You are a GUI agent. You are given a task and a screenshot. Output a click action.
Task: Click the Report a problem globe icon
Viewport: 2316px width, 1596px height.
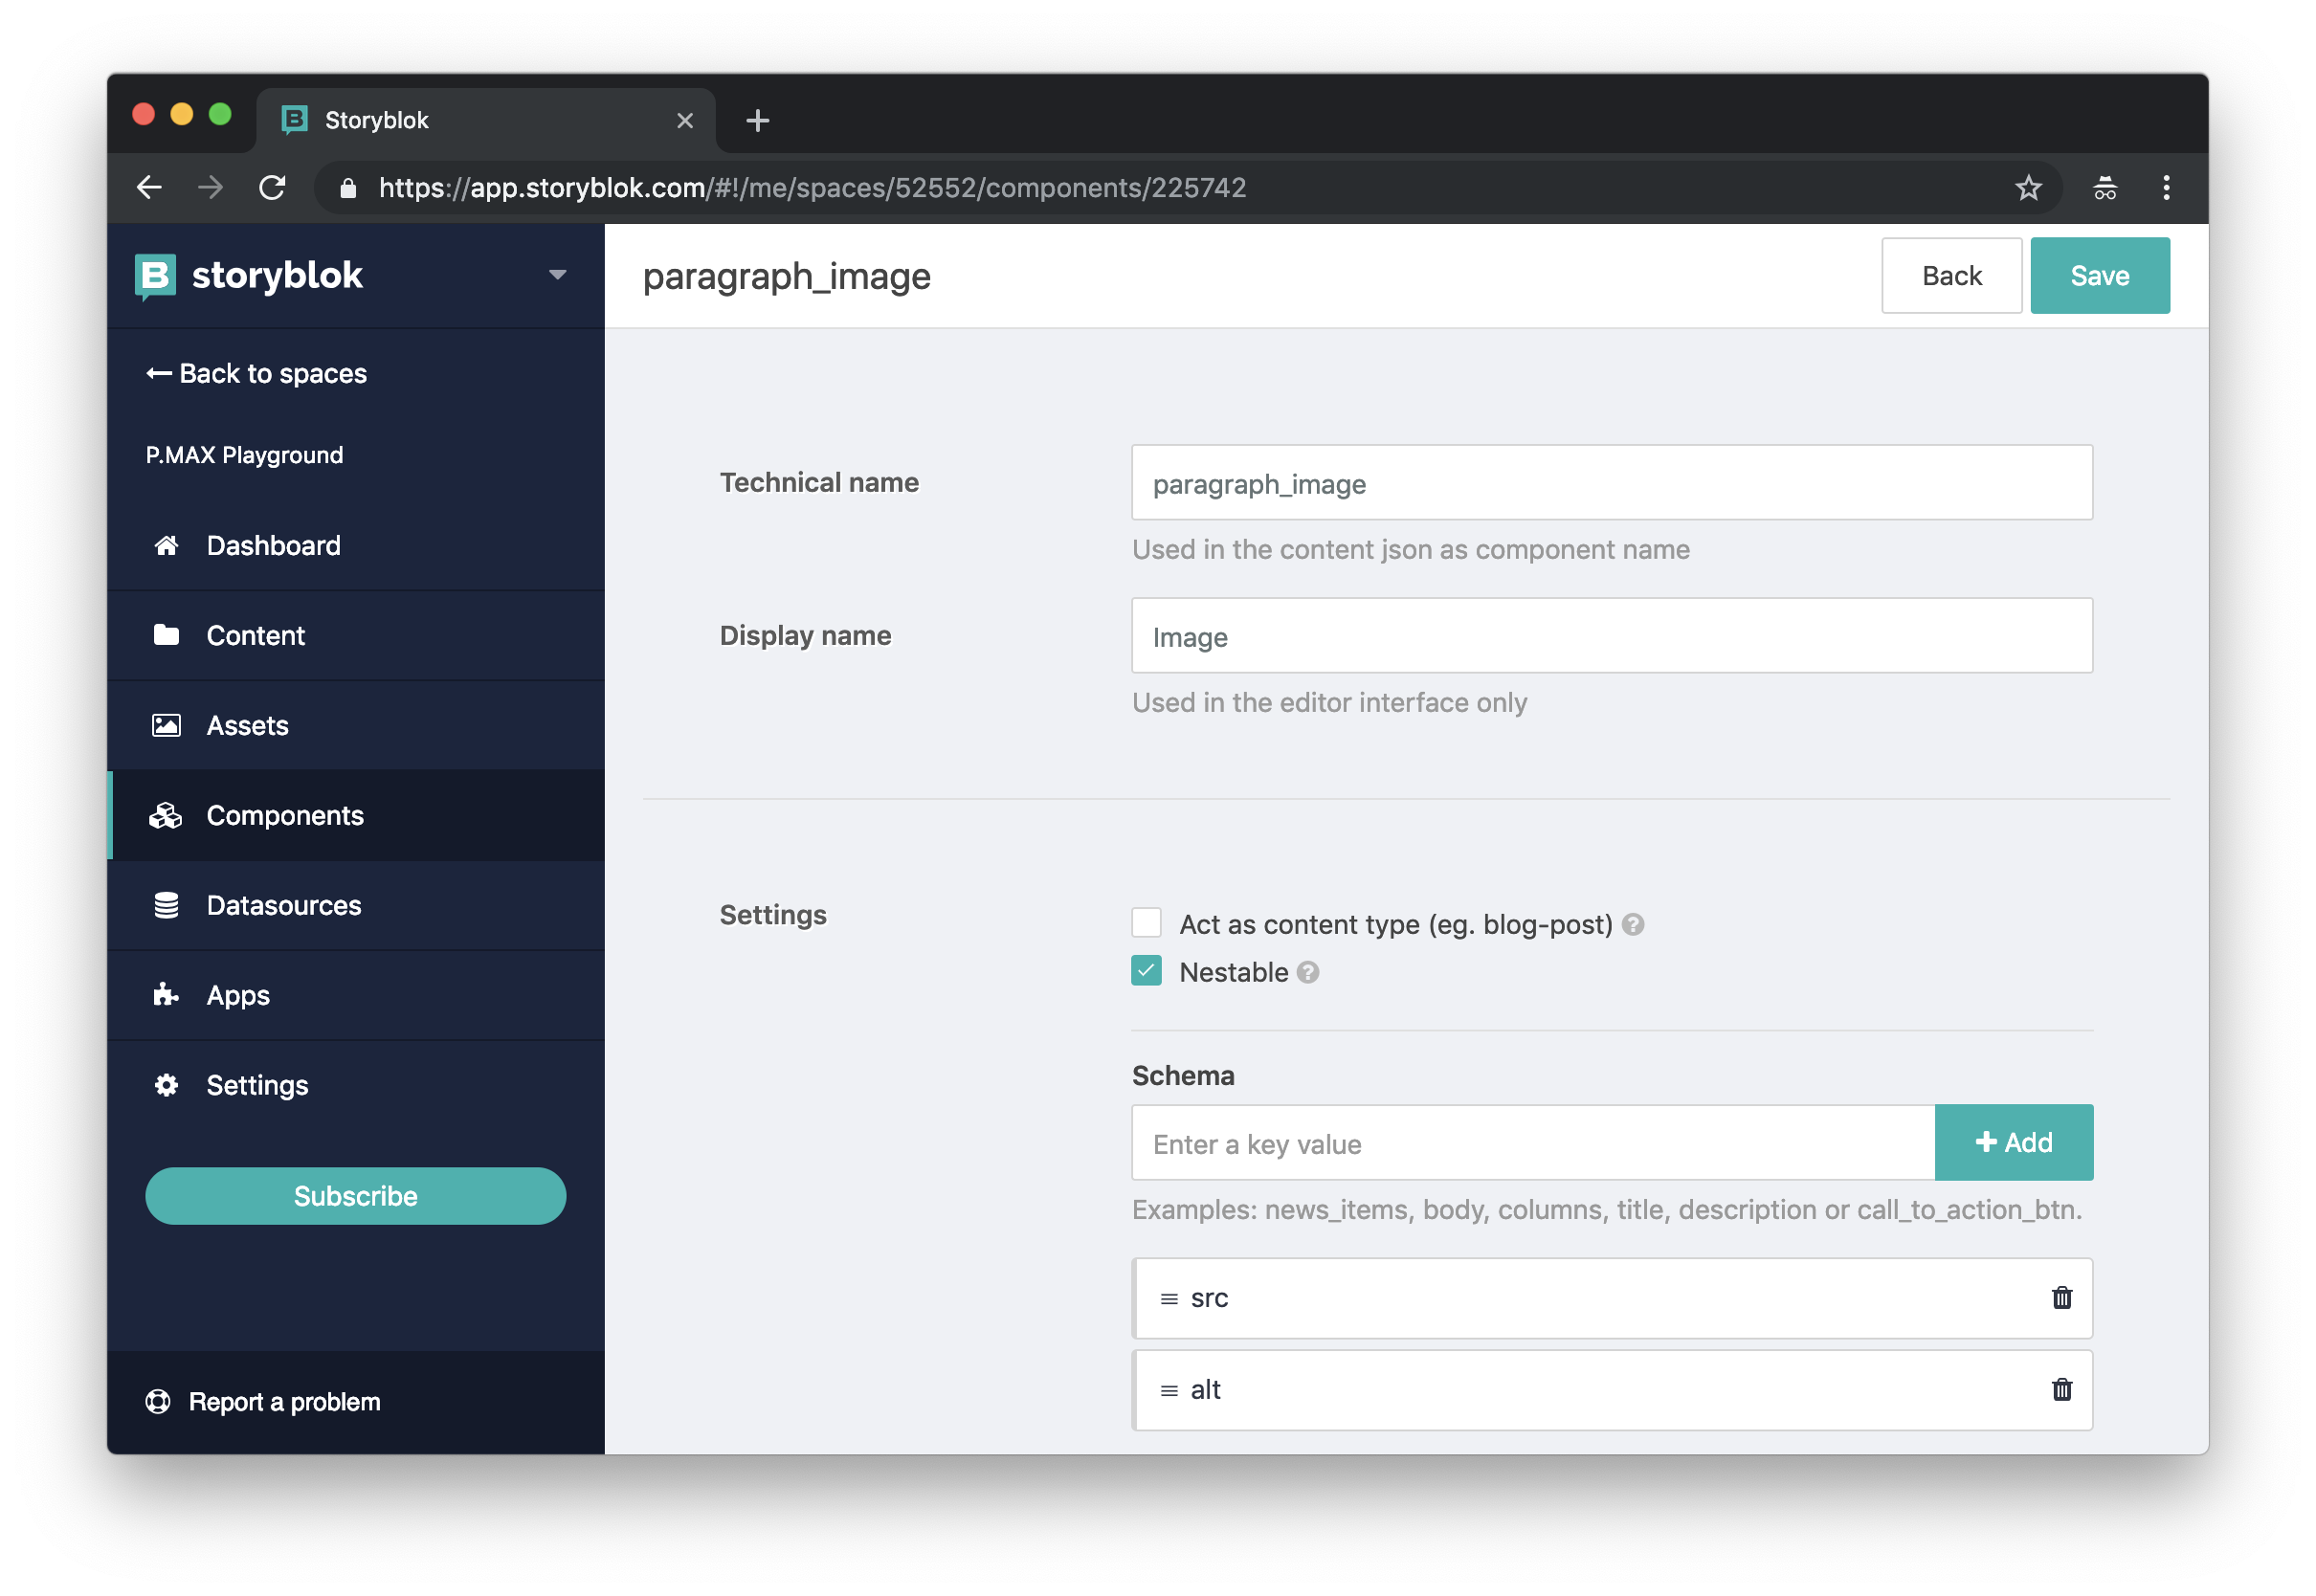point(159,1401)
